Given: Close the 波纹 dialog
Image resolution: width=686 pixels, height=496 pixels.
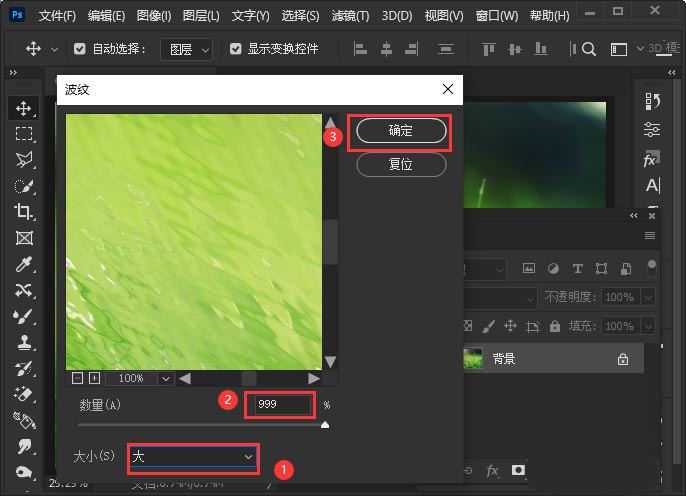Looking at the screenshot, I should pos(448,89).
